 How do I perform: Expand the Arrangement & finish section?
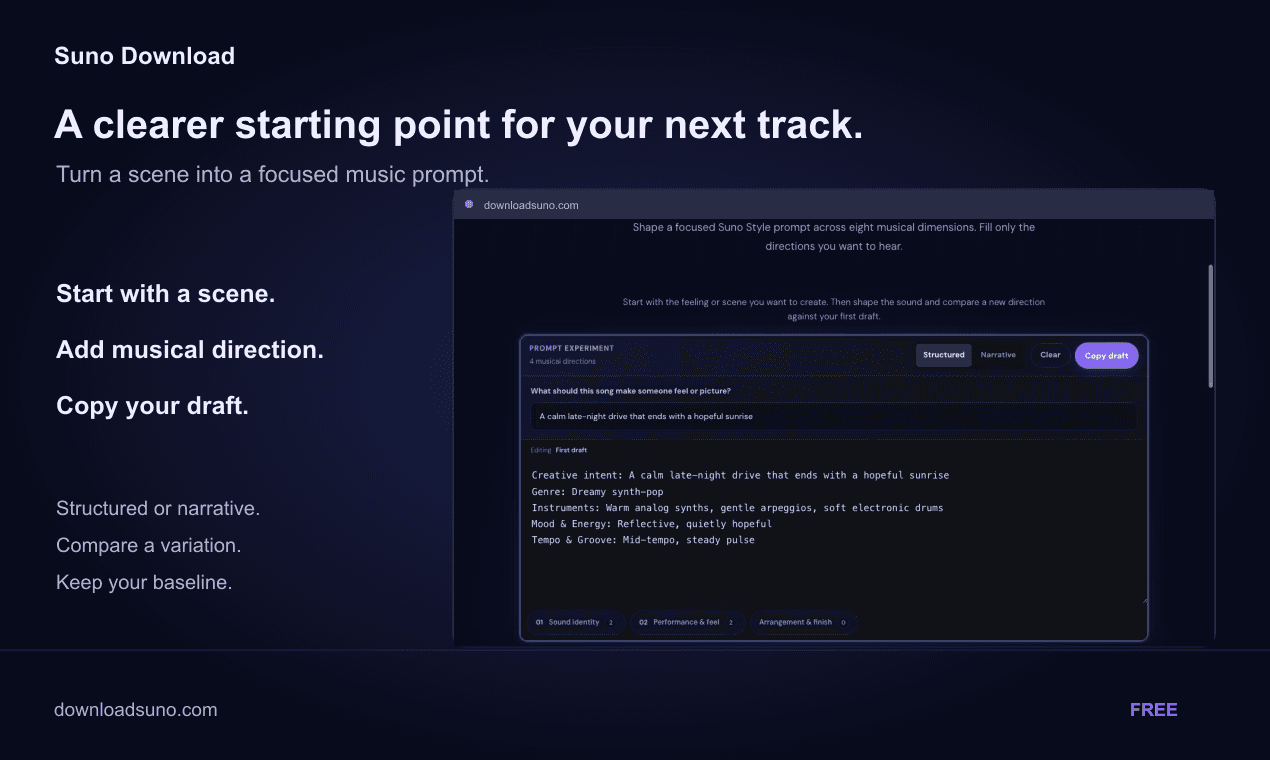pos(804,622)
